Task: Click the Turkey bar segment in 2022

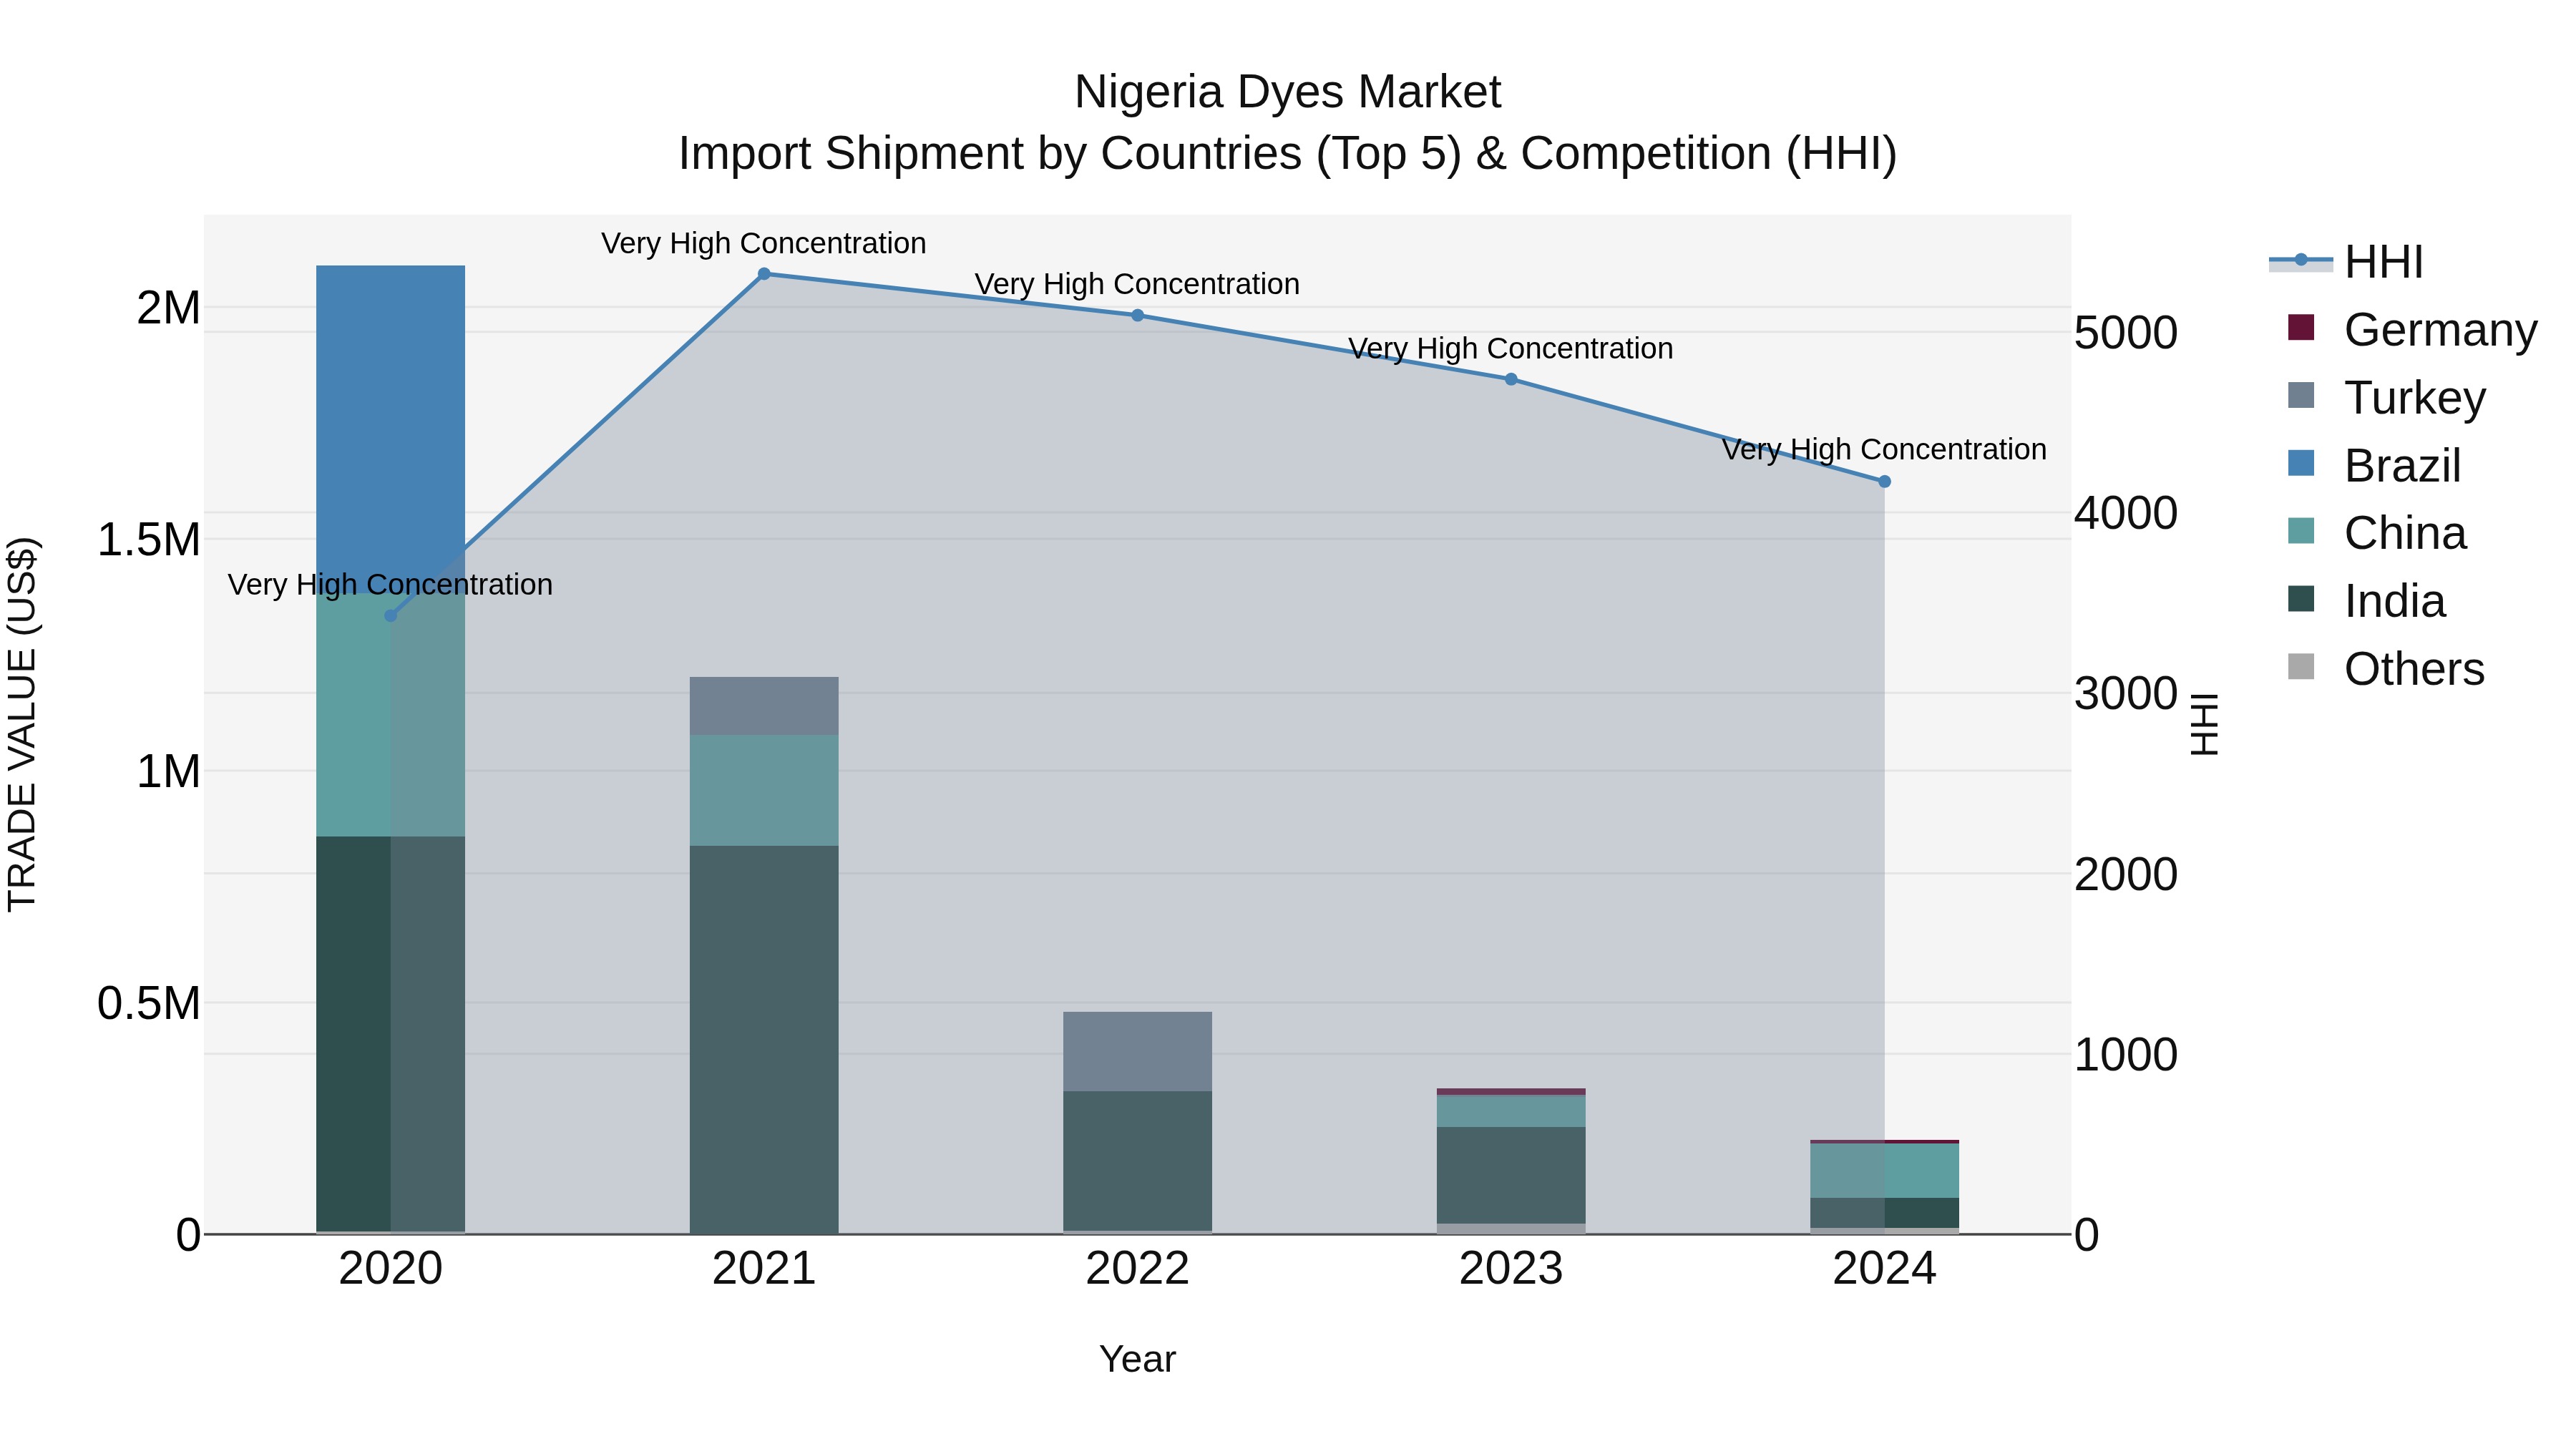Action: point(1137,1051)
